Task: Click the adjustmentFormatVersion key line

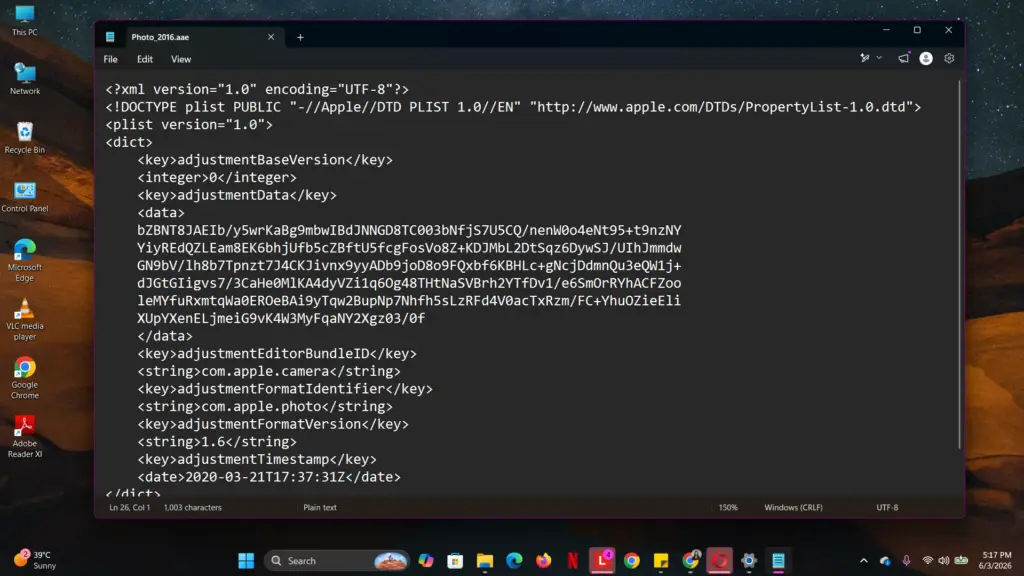Action: [x=272, y=424]
